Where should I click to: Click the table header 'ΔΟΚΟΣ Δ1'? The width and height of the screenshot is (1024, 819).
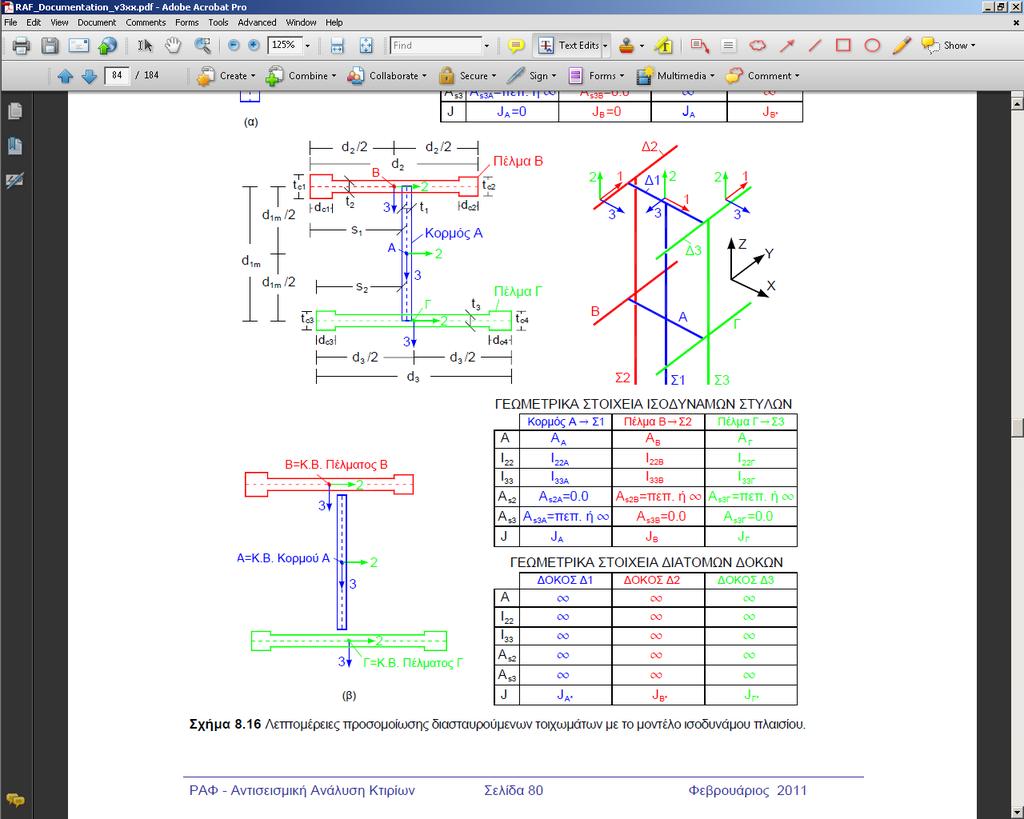point(565,580)
